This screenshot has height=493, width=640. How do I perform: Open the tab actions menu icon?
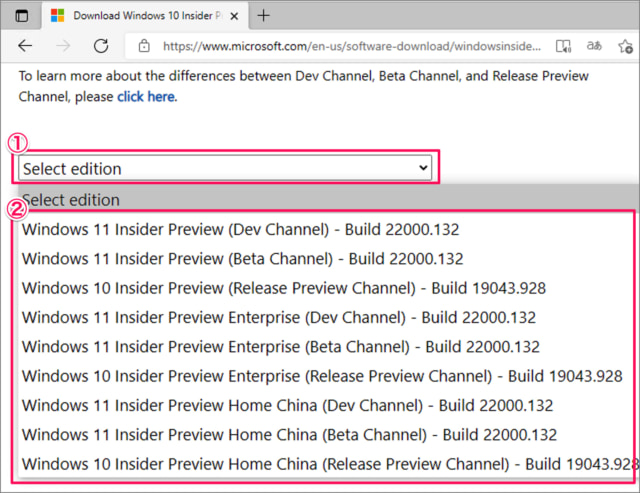[22, 16]
